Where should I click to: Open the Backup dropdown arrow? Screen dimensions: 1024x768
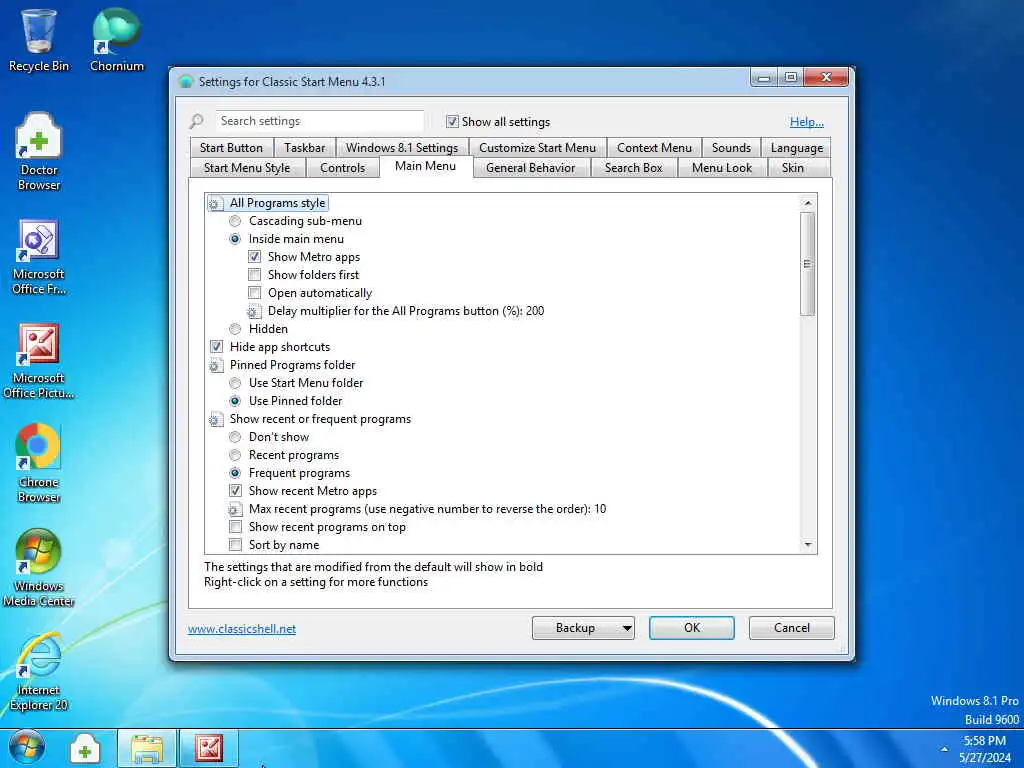pos(626,628)
